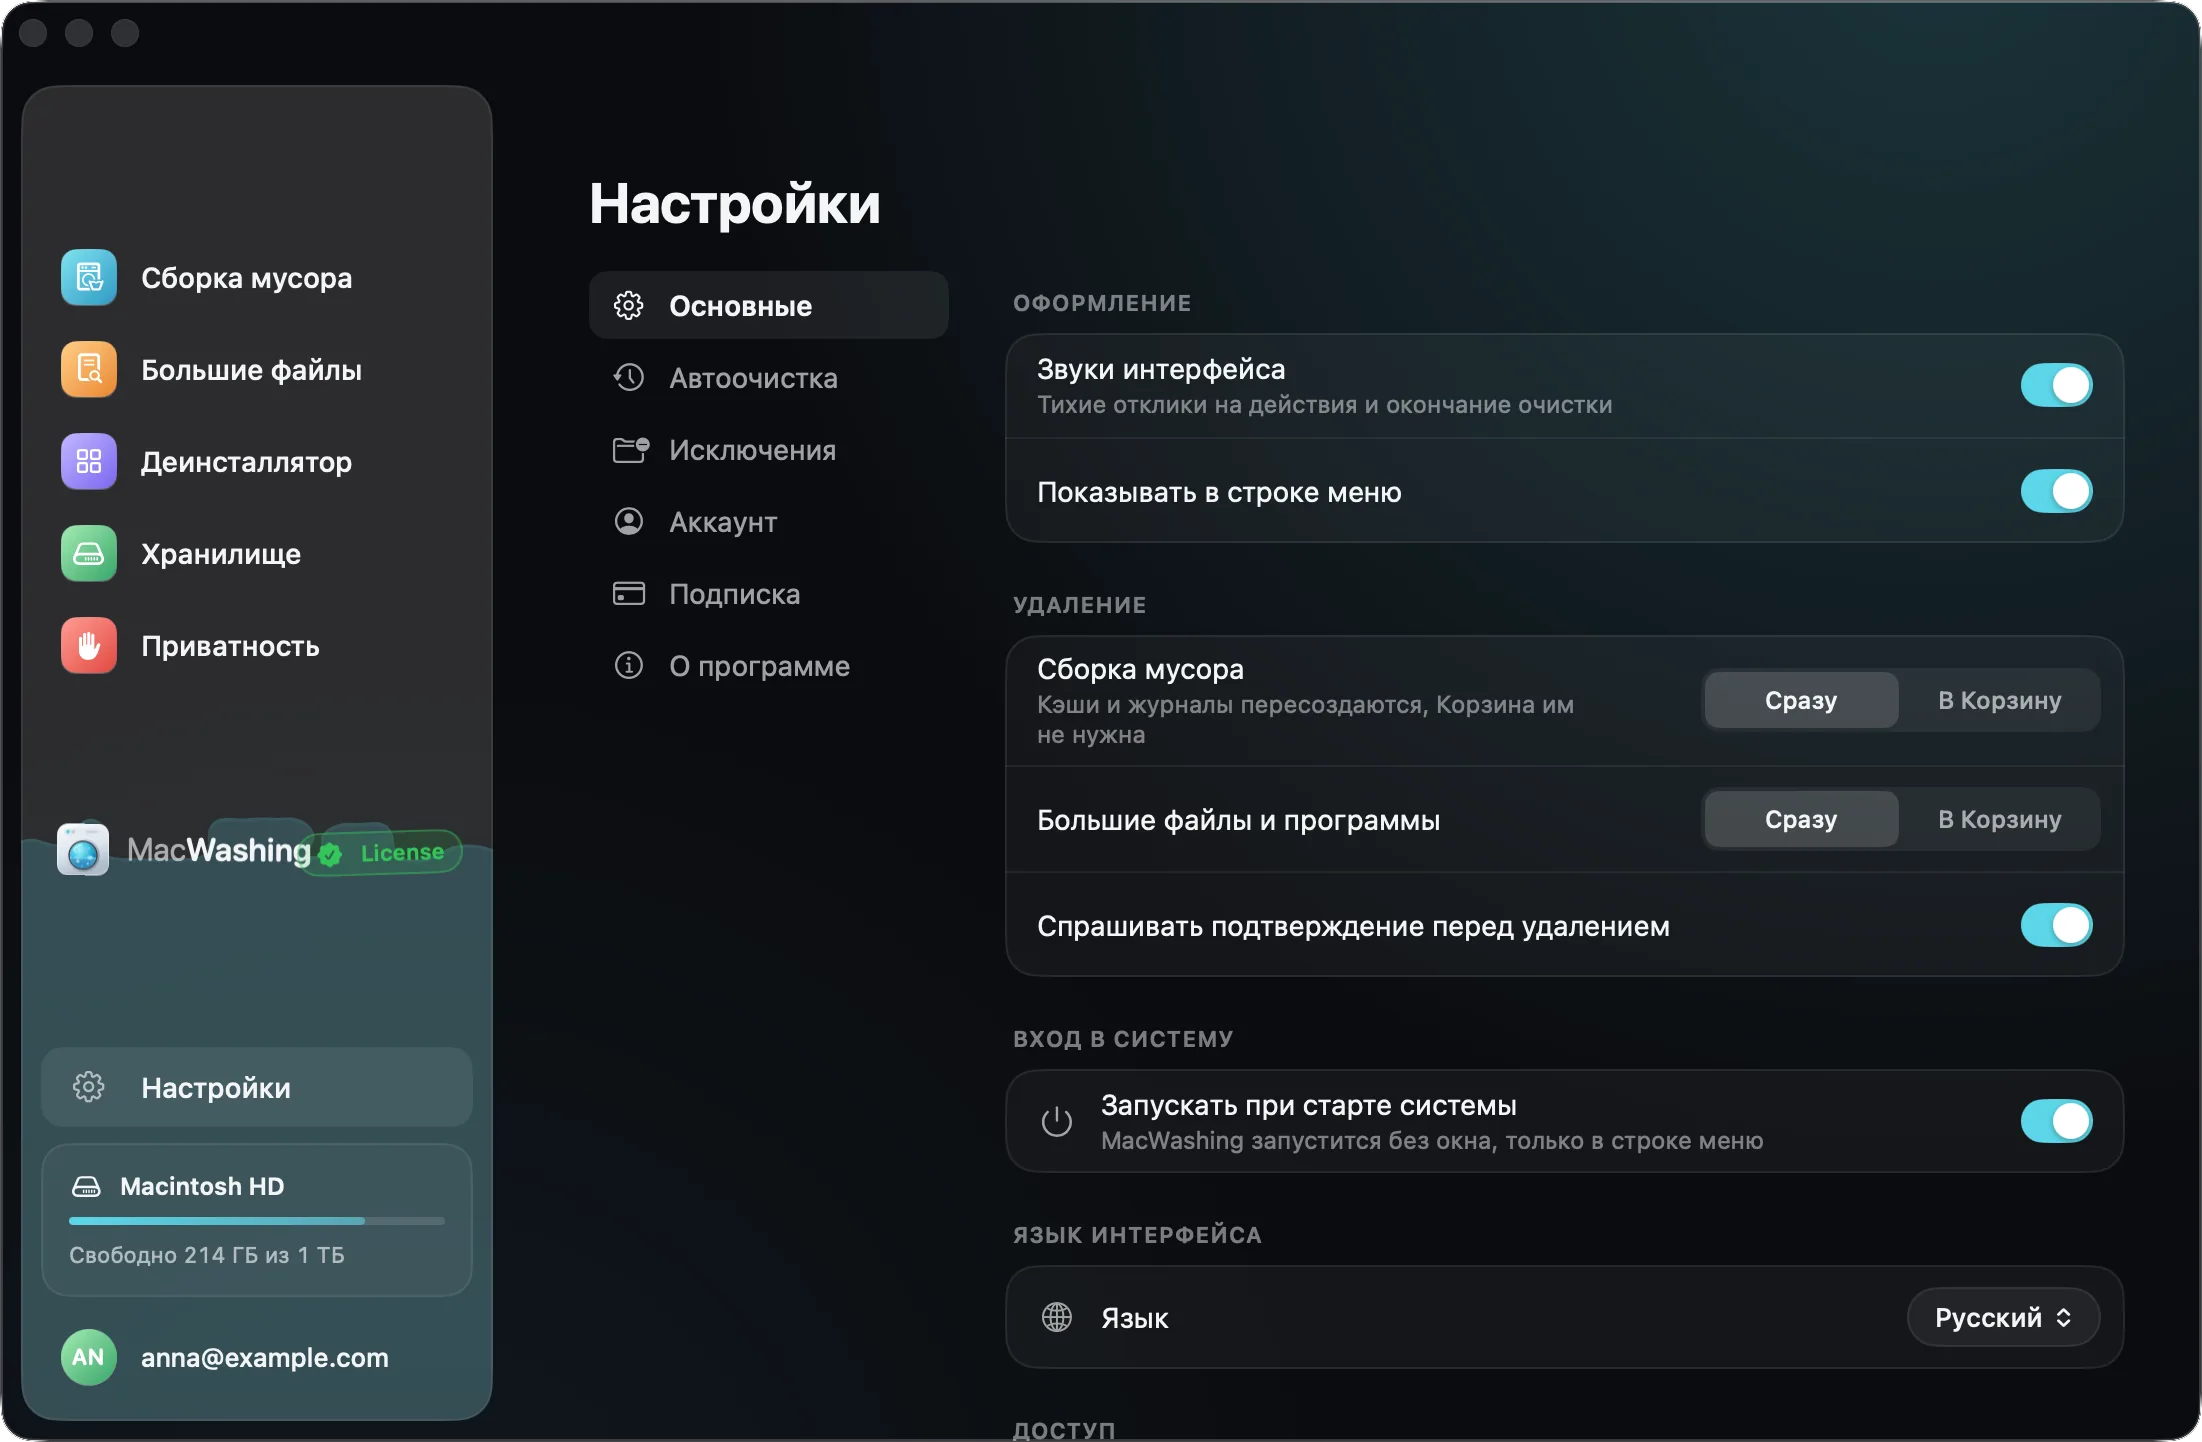The height and width of the screenshot is (1442, 2202).
Task: Go to Большие файлы section
Action: point(256,370)
